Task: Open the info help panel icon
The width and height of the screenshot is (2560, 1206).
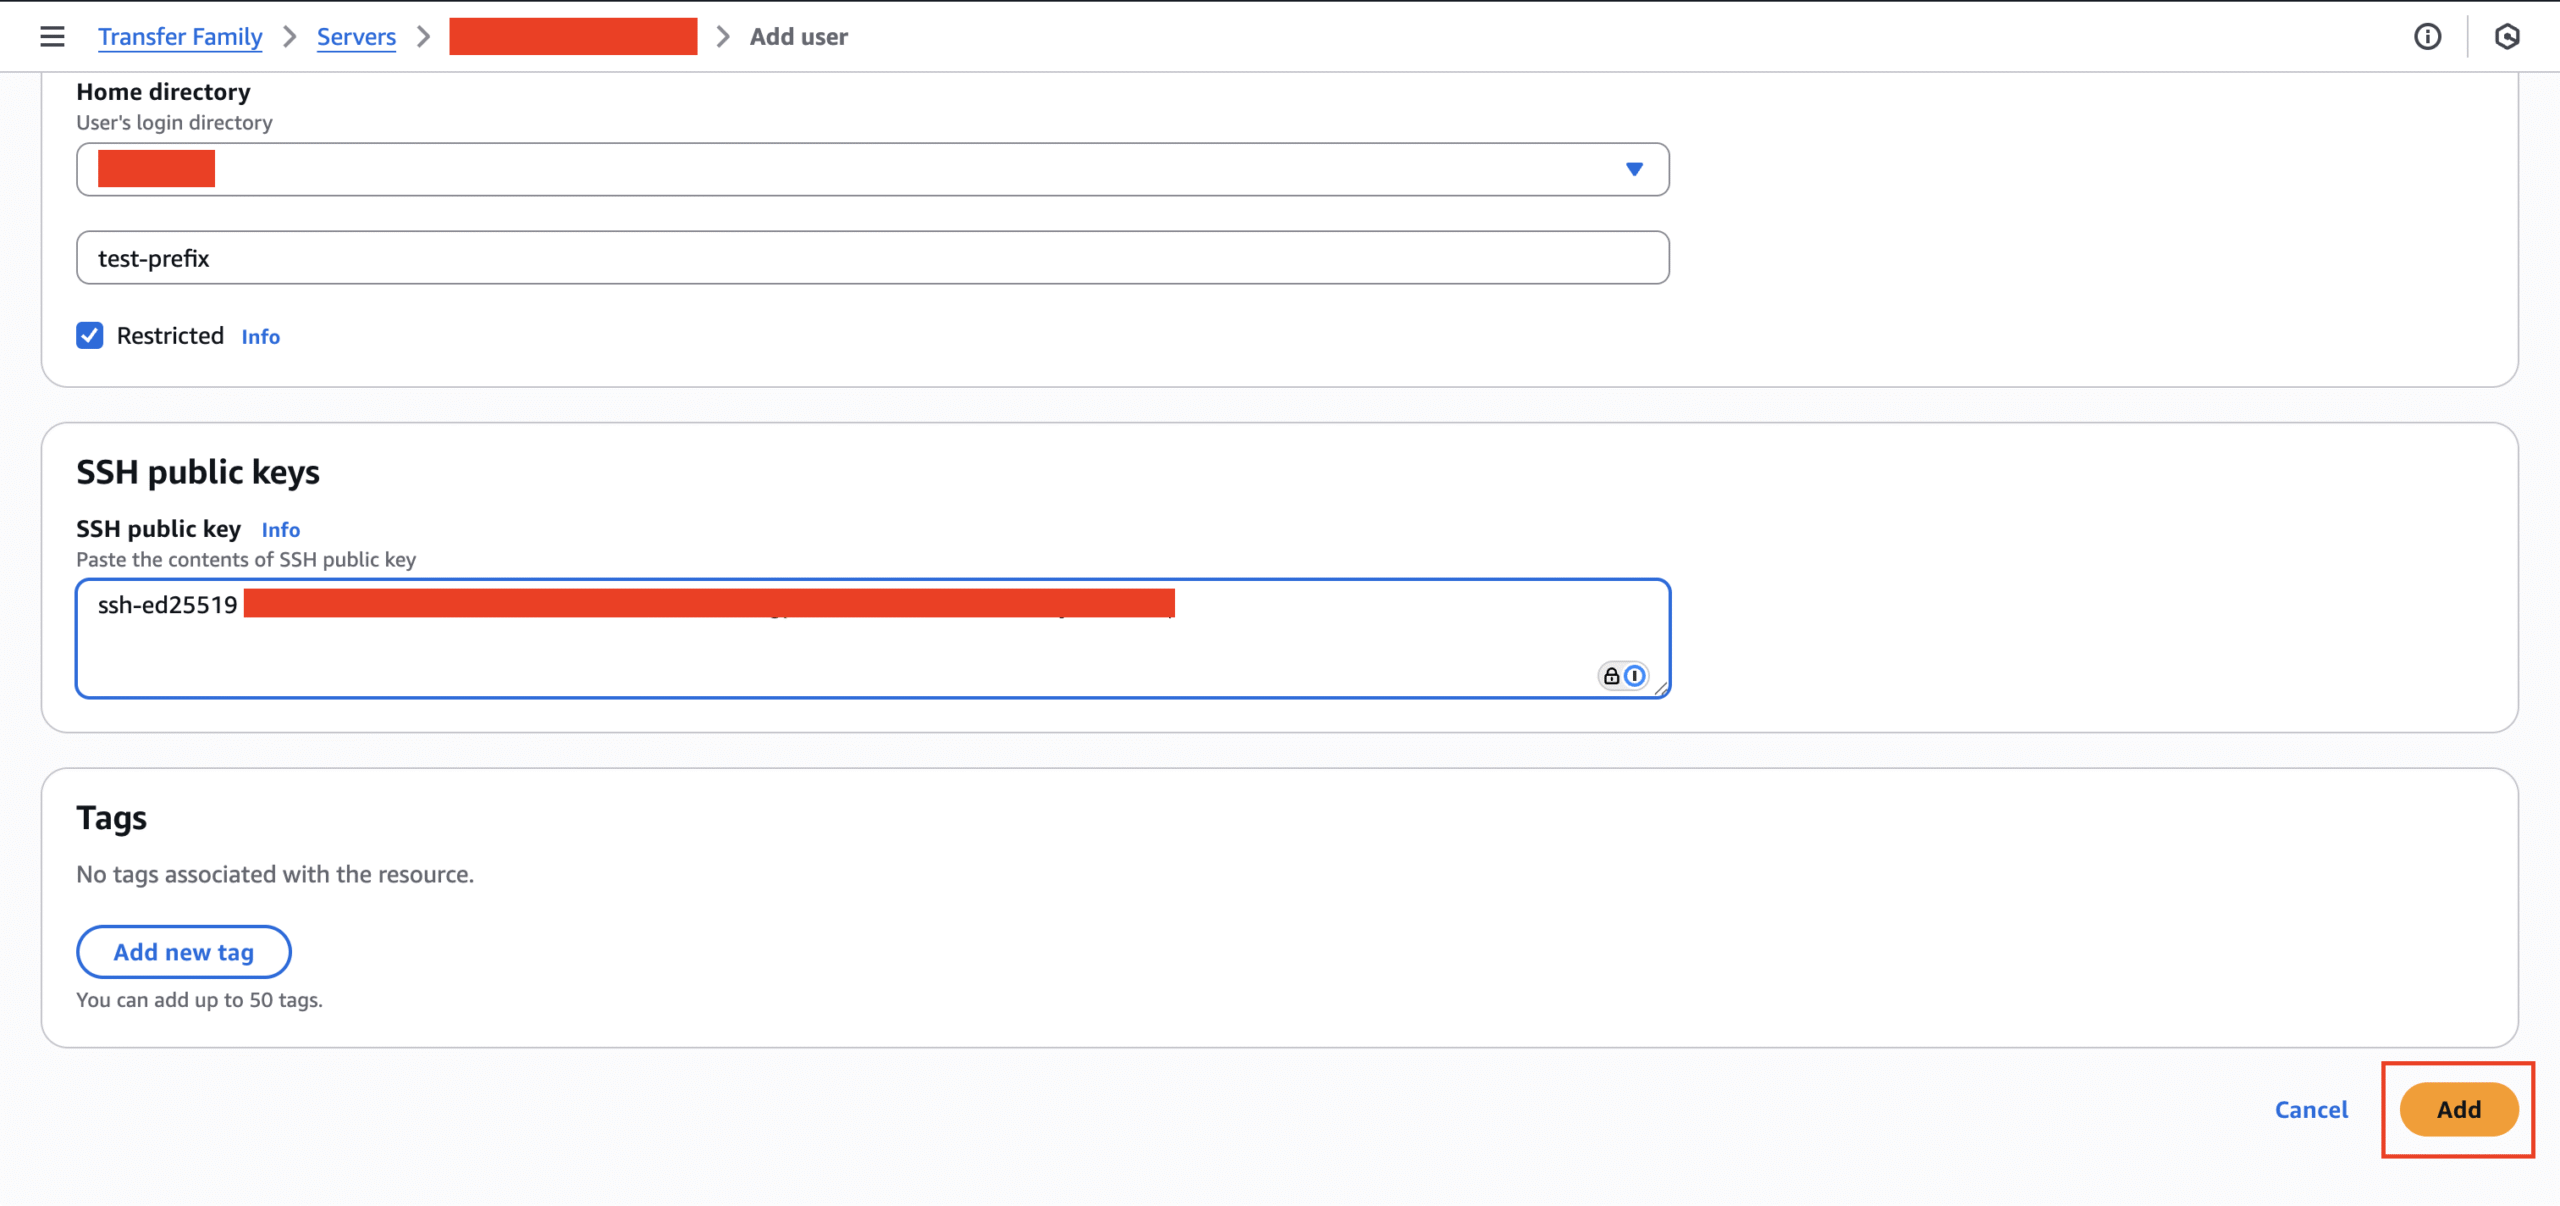Action: [2427, 37]
